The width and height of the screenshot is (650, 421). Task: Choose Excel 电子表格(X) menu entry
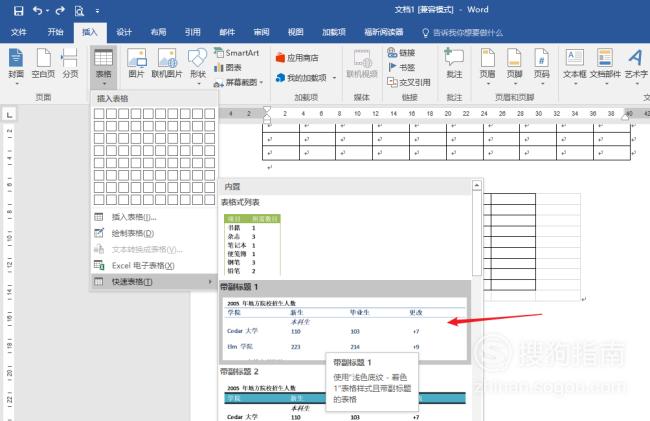pos(154,266)
